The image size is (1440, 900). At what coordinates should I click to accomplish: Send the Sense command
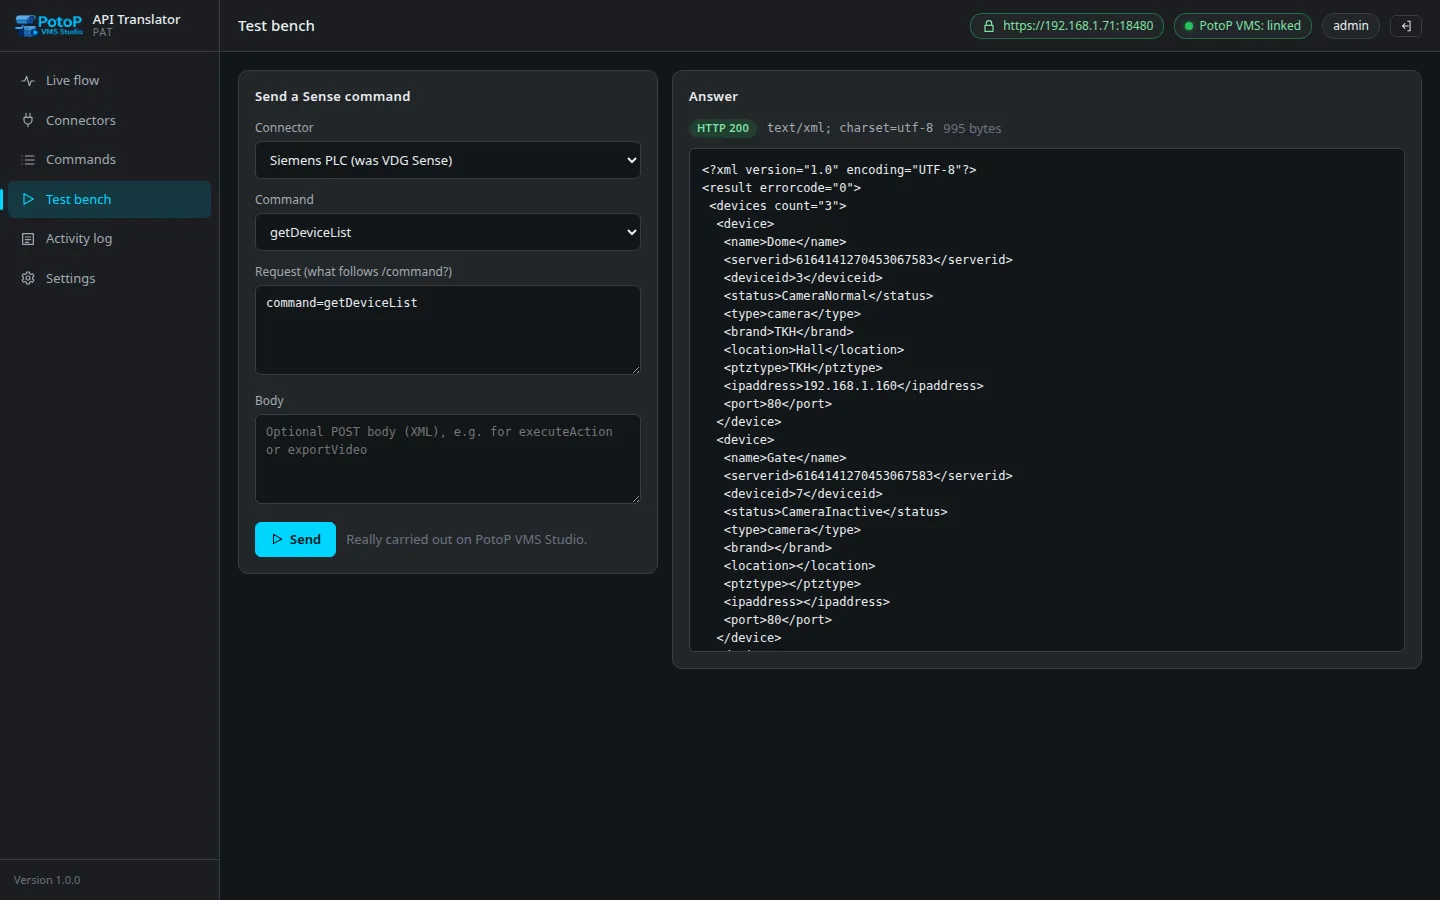point(295,540)
